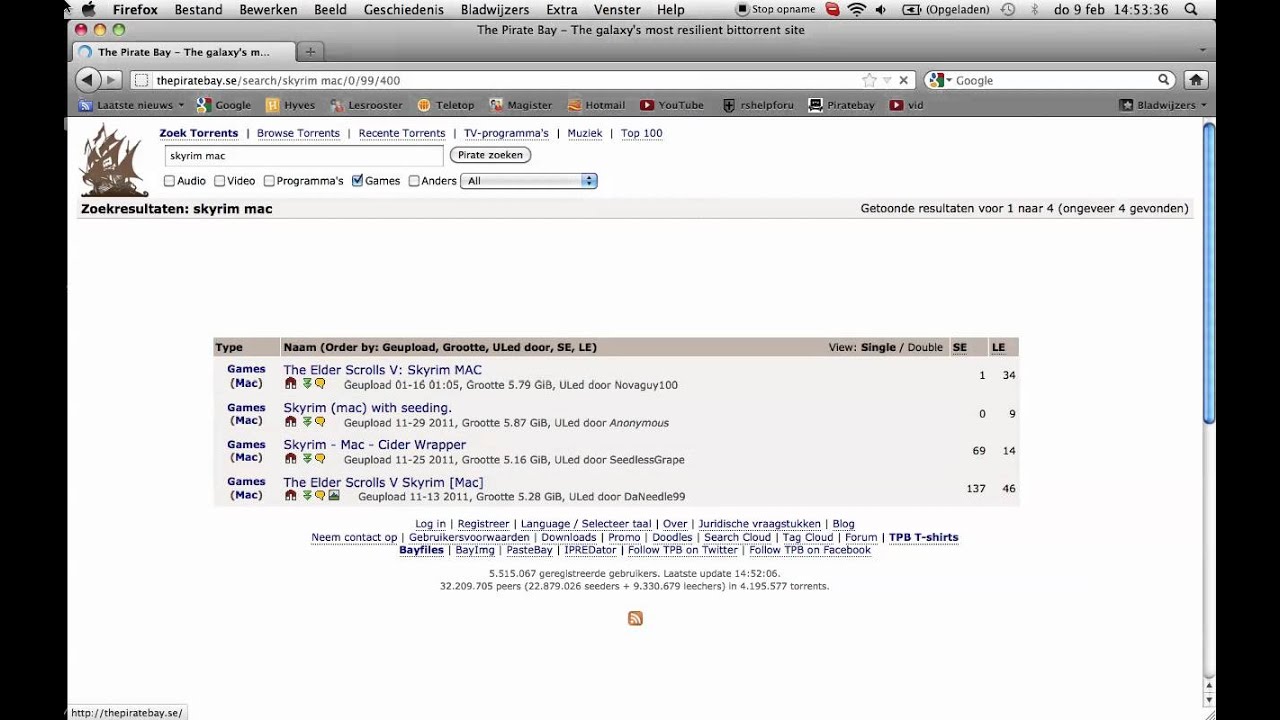Open the Bladwijzers menu in the menu bar
Viewport: 1280px width, 720px height.
pos(495,9)
